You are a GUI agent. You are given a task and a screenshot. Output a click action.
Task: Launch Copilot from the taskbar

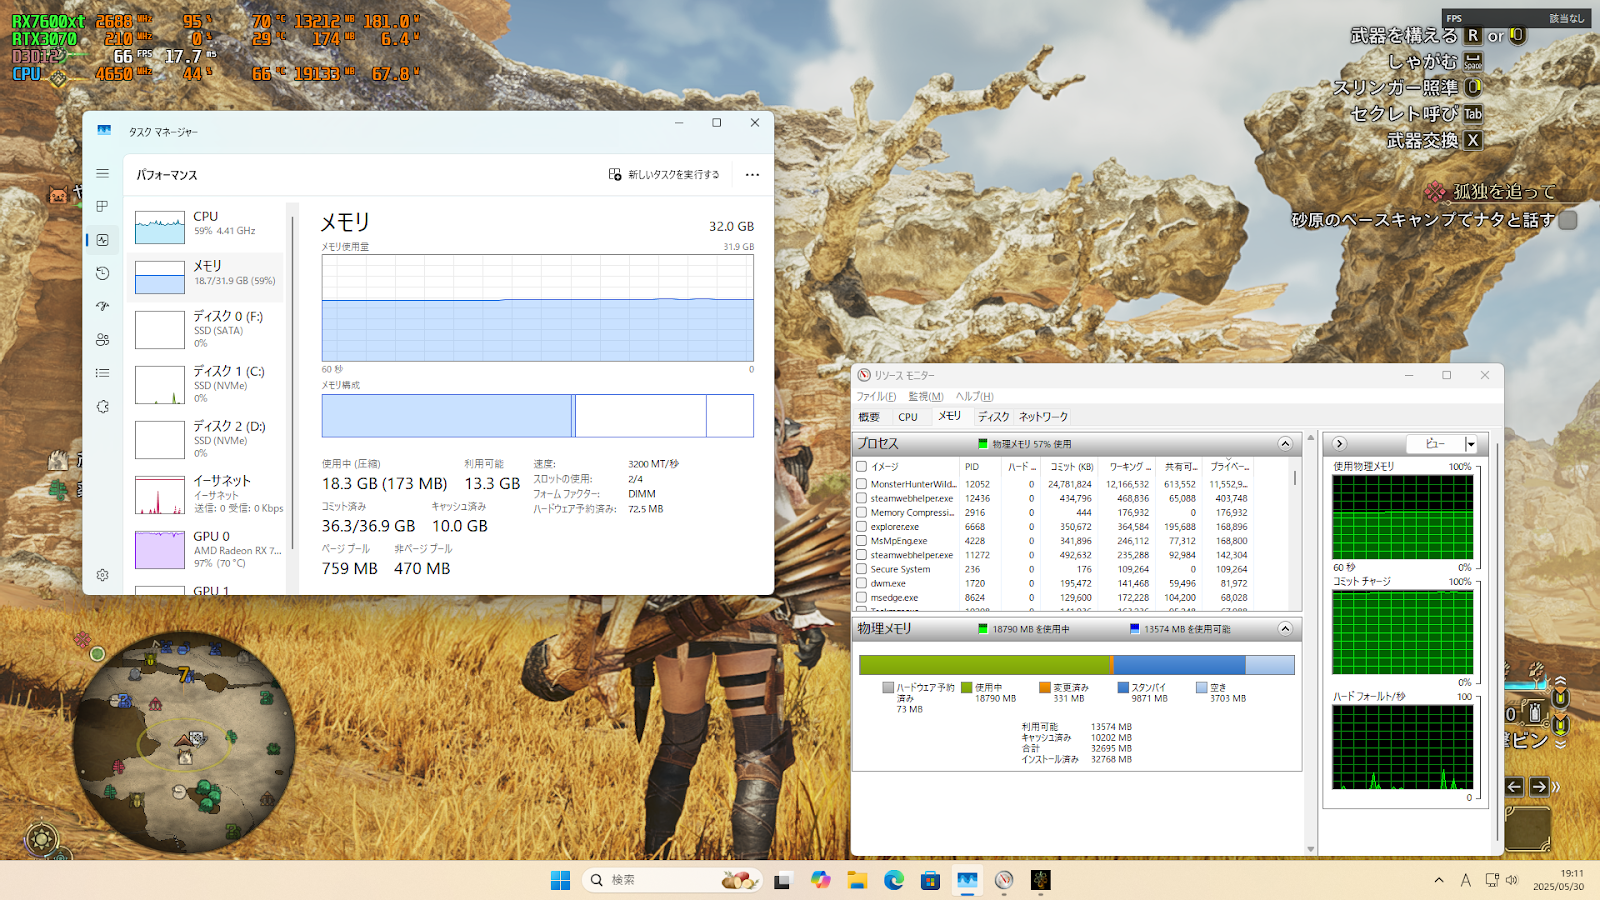(821, 880)
